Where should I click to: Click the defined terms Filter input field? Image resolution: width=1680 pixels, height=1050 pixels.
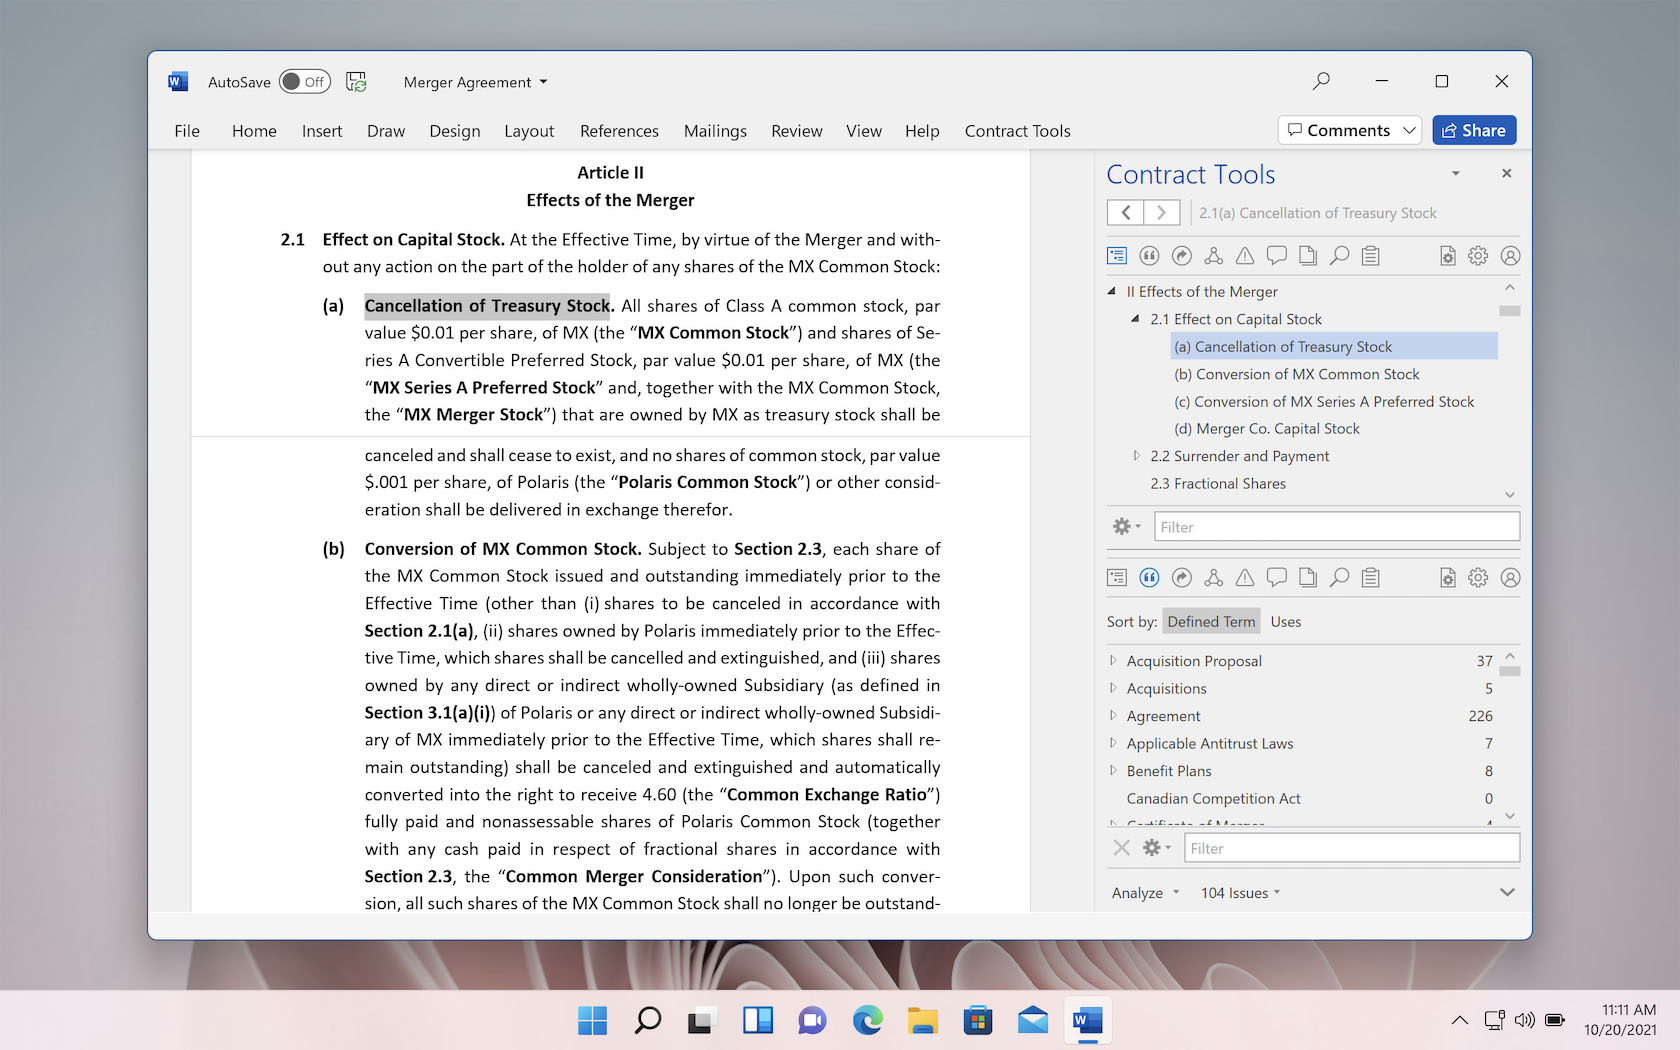click(1352, 848)
